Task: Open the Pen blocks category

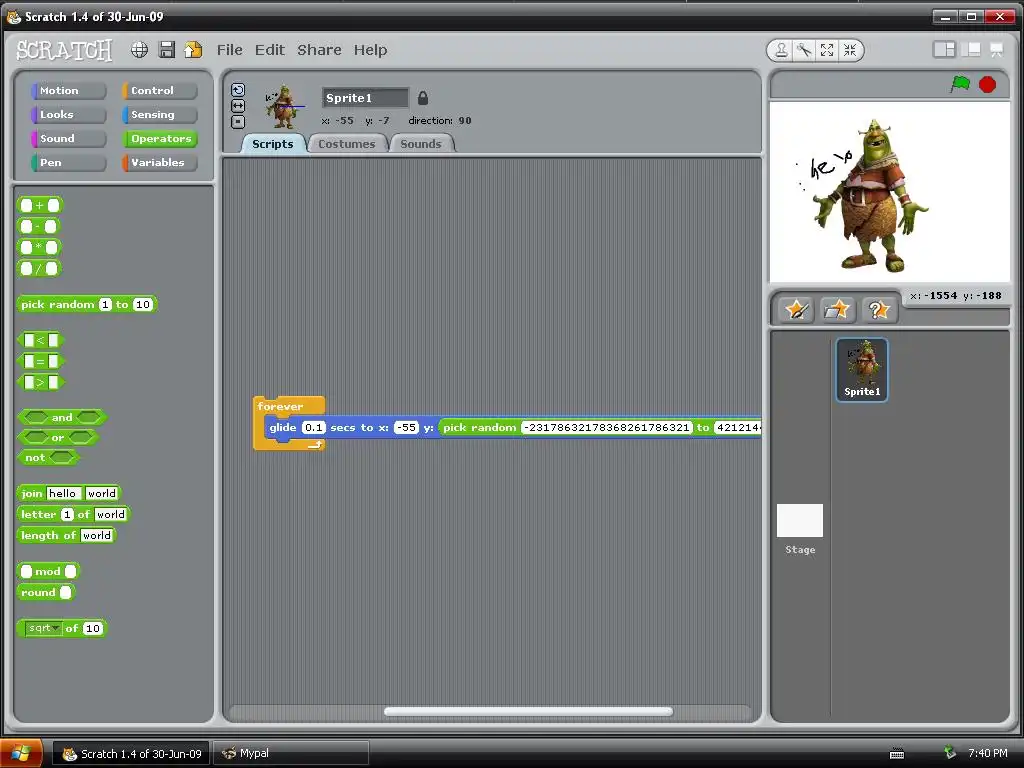Action: (x=68, y=163)
